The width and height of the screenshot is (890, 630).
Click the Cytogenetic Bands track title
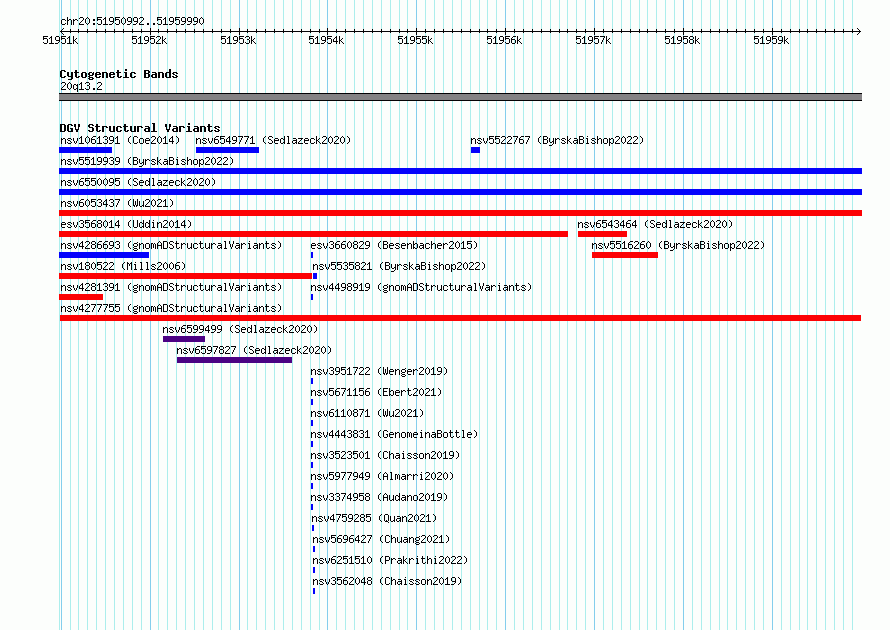tap(119, 74)
